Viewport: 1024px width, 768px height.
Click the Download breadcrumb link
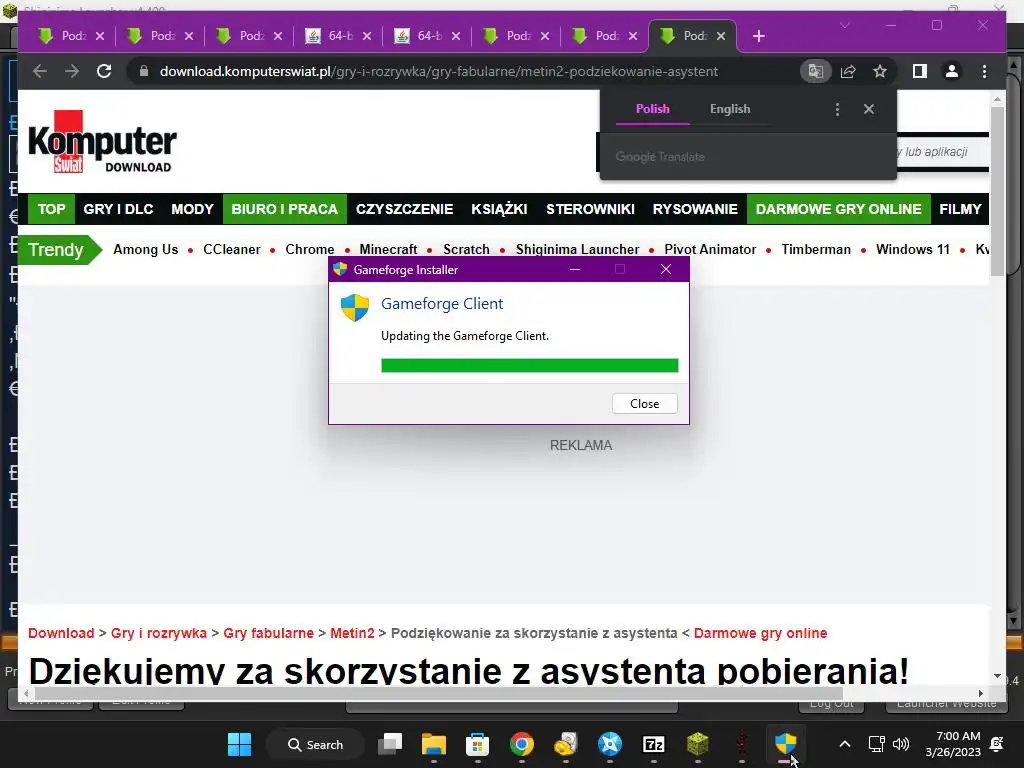[61, 633]
